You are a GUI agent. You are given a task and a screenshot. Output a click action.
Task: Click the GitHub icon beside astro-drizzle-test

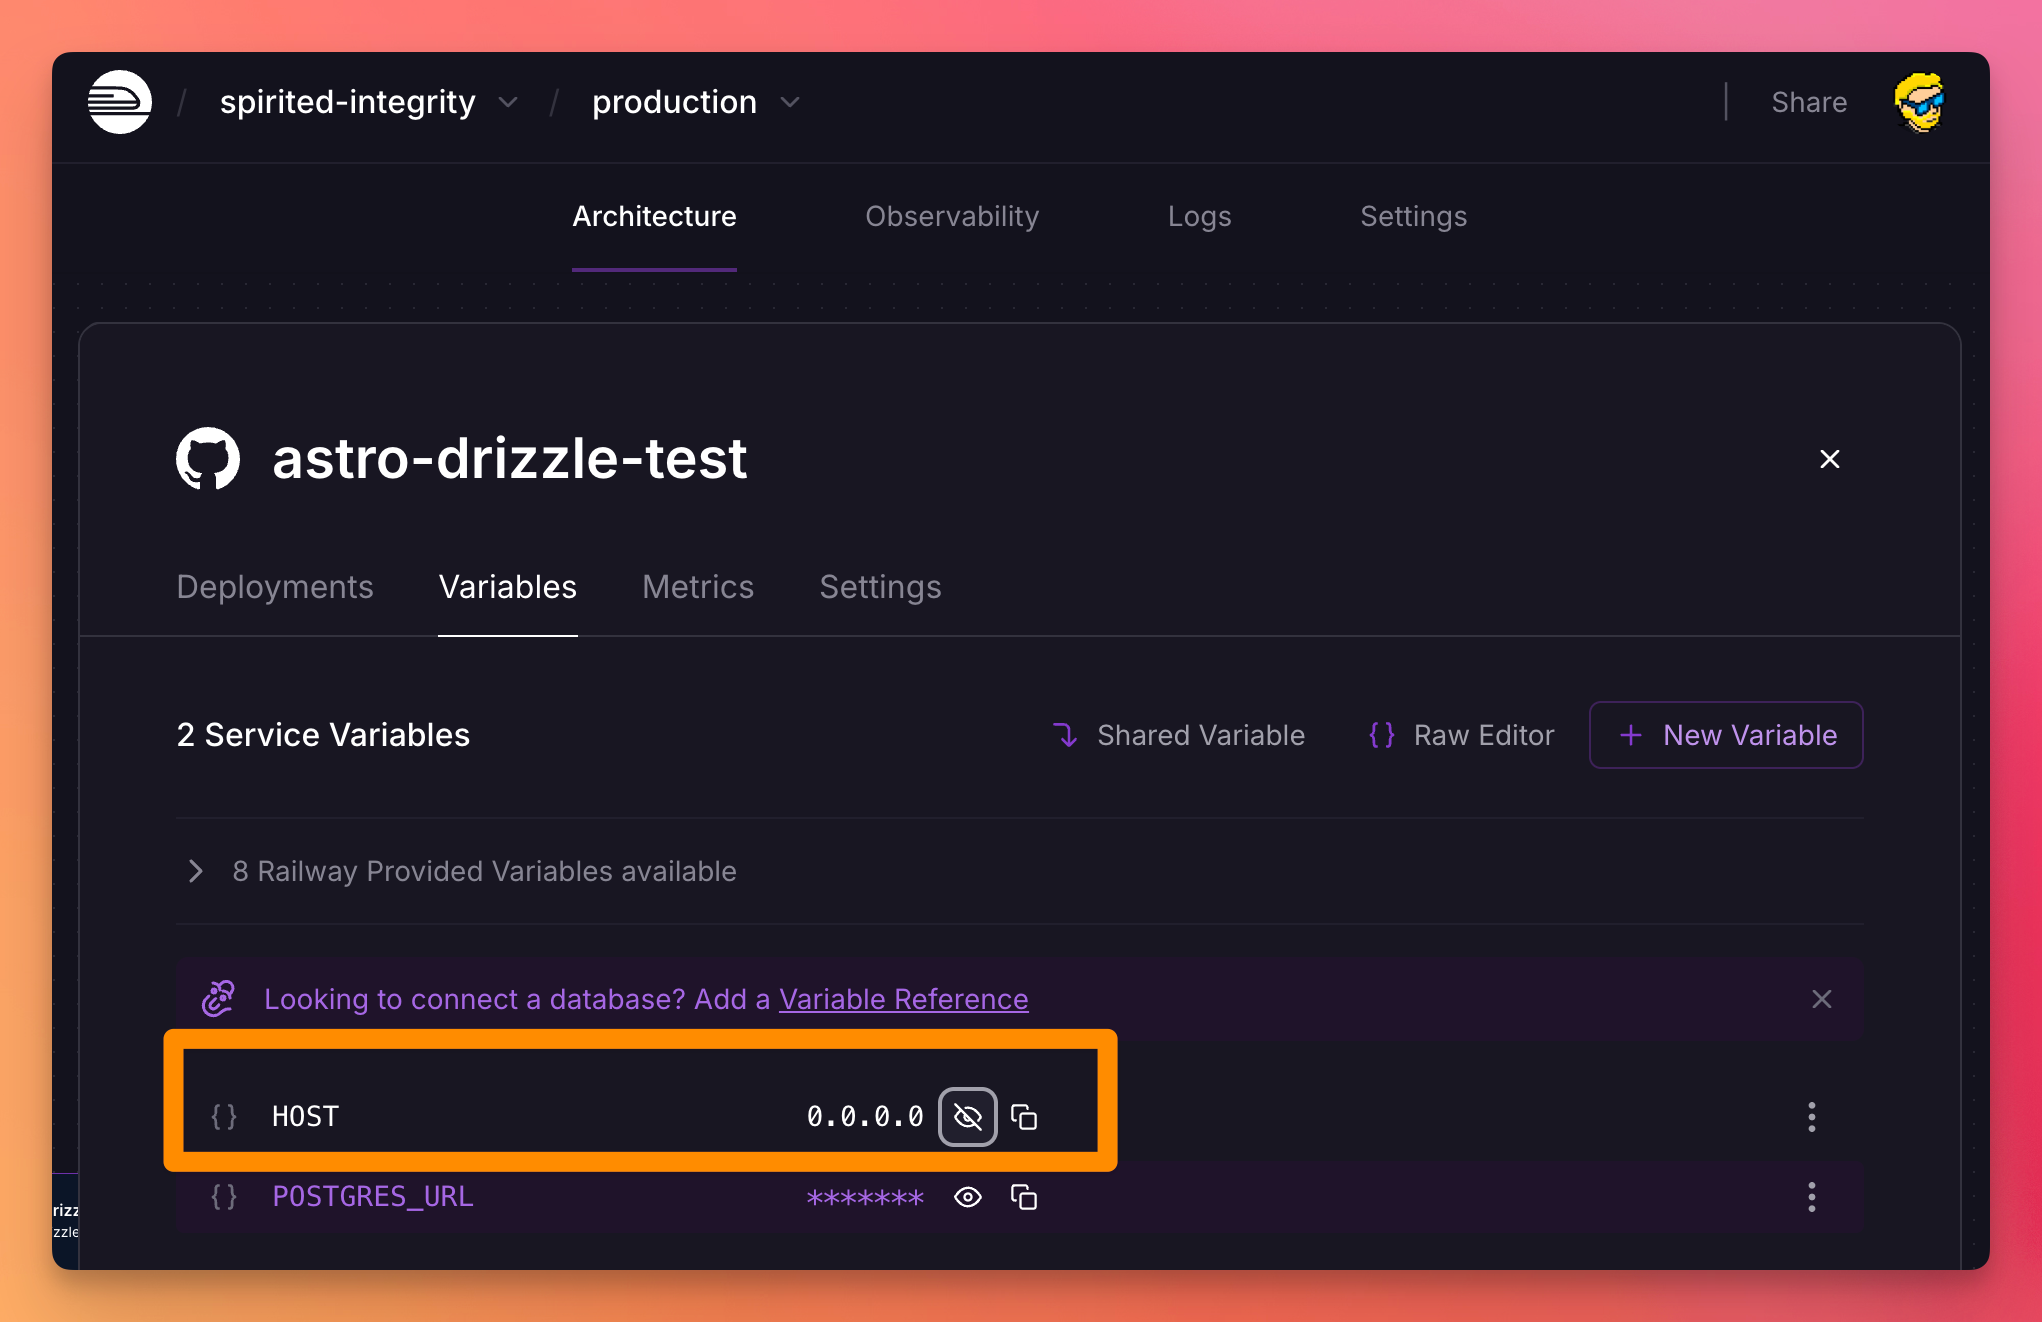208,459
